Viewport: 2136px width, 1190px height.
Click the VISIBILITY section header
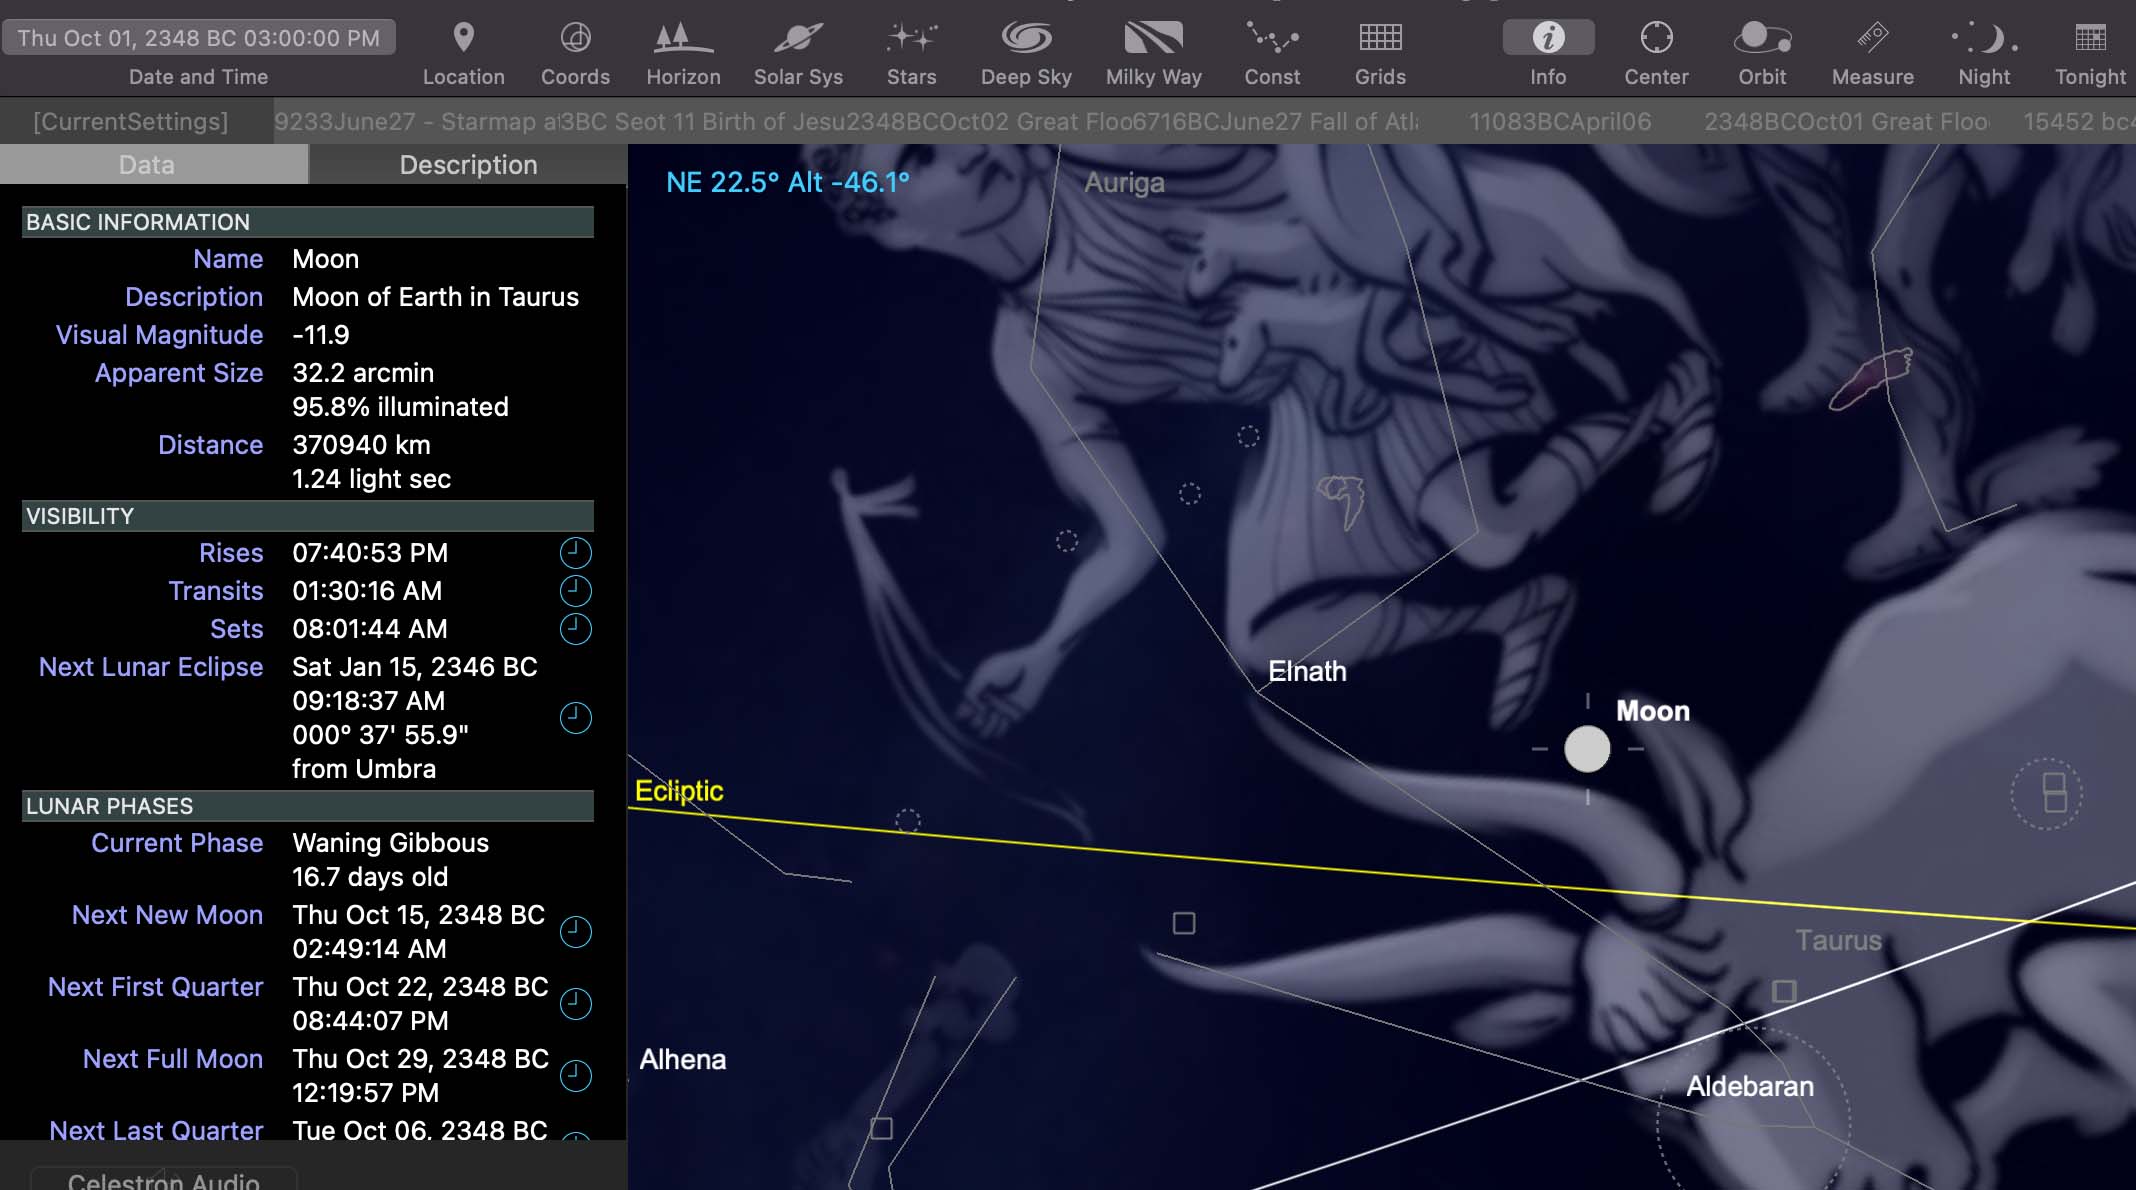308,516
